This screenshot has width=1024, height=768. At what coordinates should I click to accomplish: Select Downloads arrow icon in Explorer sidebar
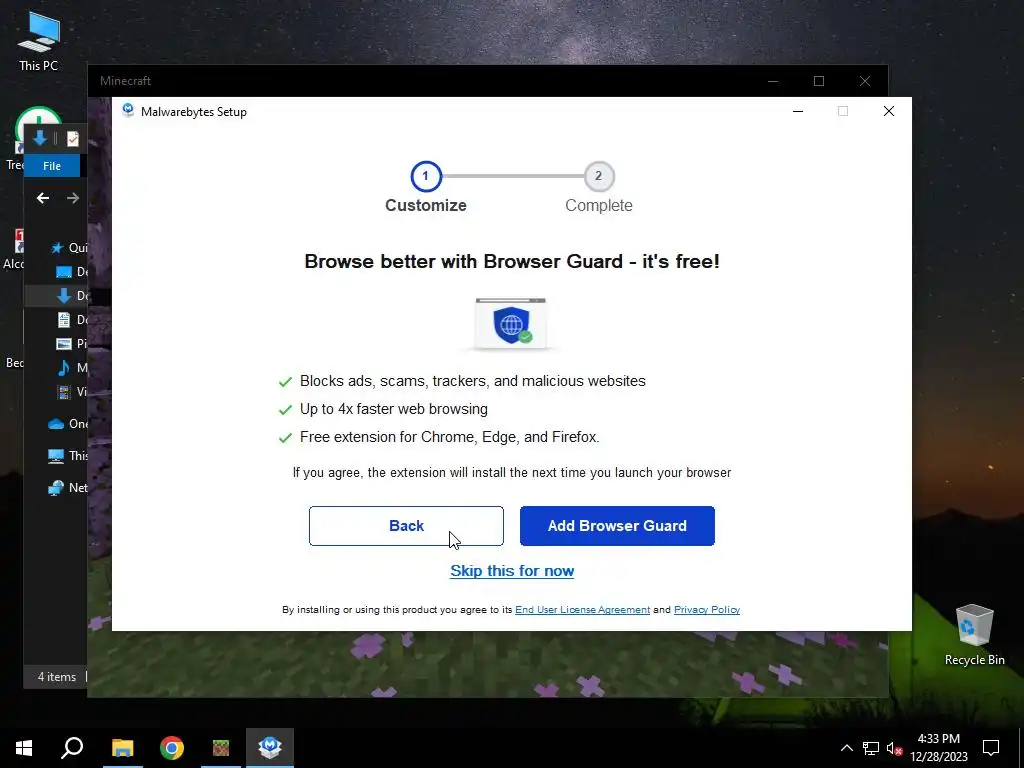(64, 296)
